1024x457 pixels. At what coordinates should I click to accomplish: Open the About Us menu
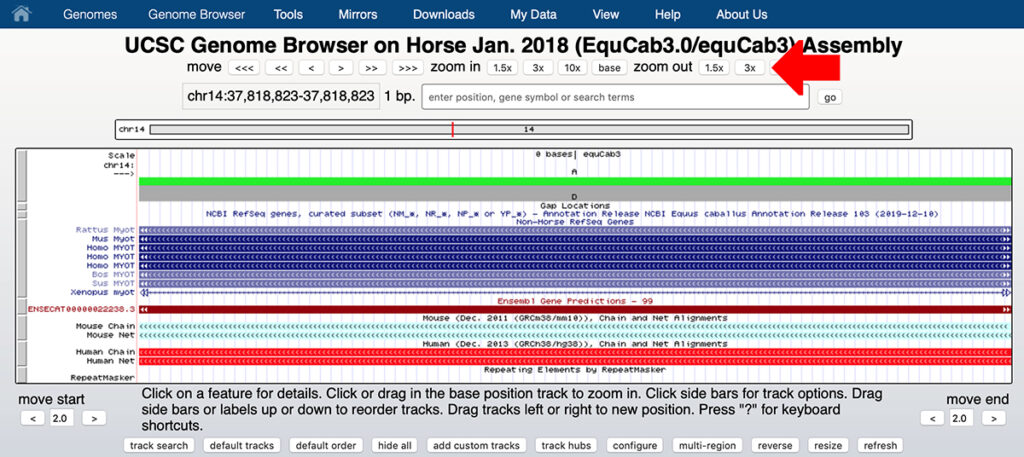point(742,14)
